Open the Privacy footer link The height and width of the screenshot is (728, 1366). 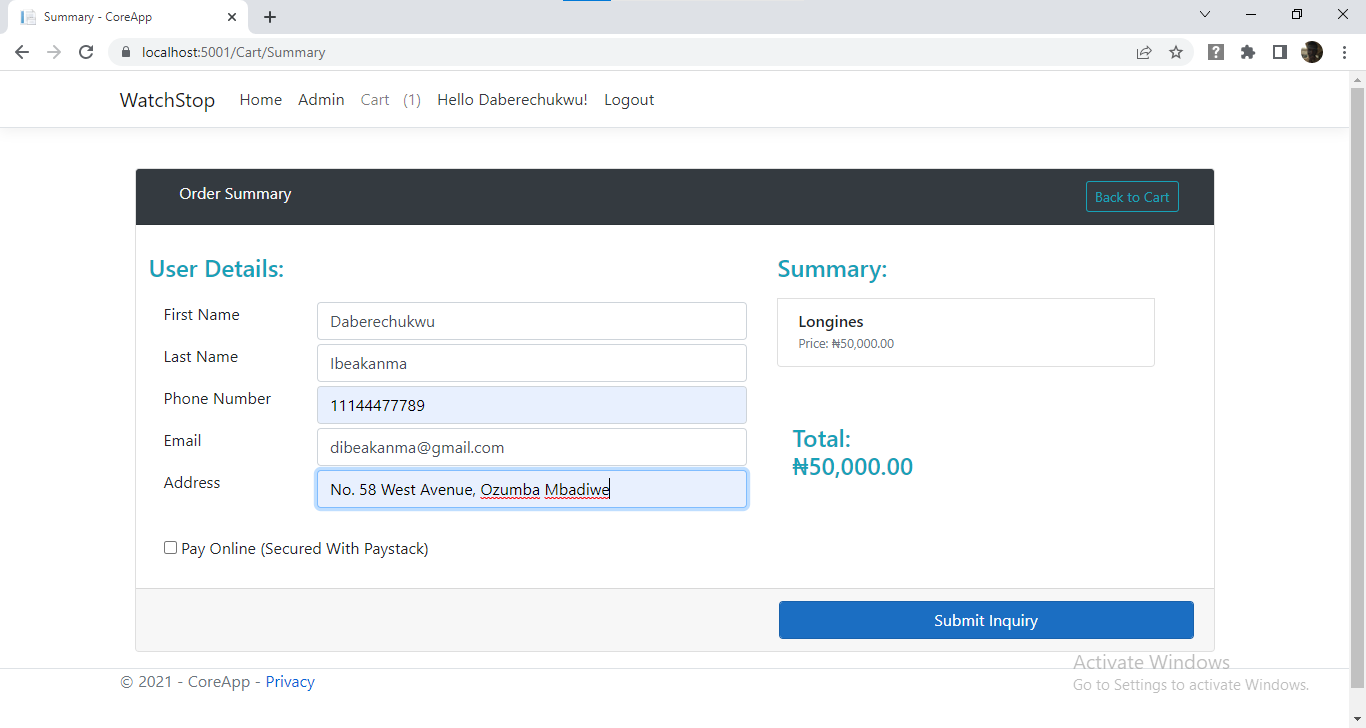coord(290,682)
